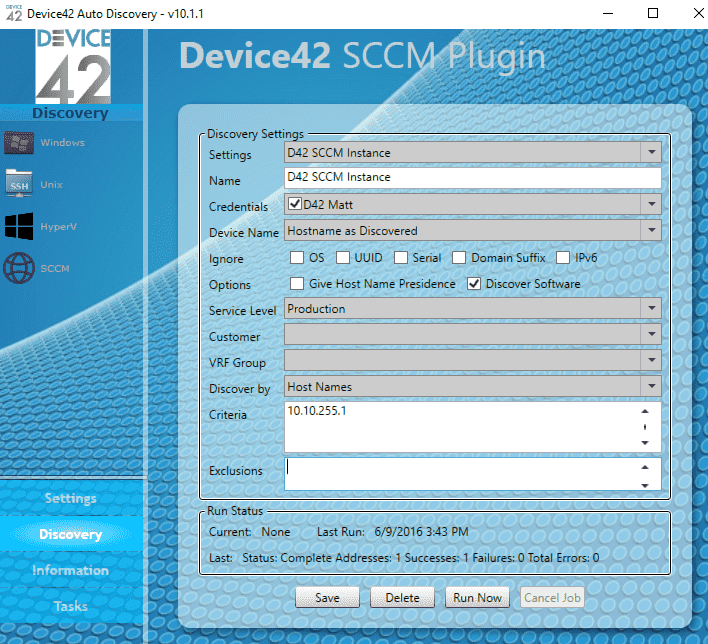Open the Windows discovery icon
This screenshot has height=644, width=708.
(x=19, y=143)
